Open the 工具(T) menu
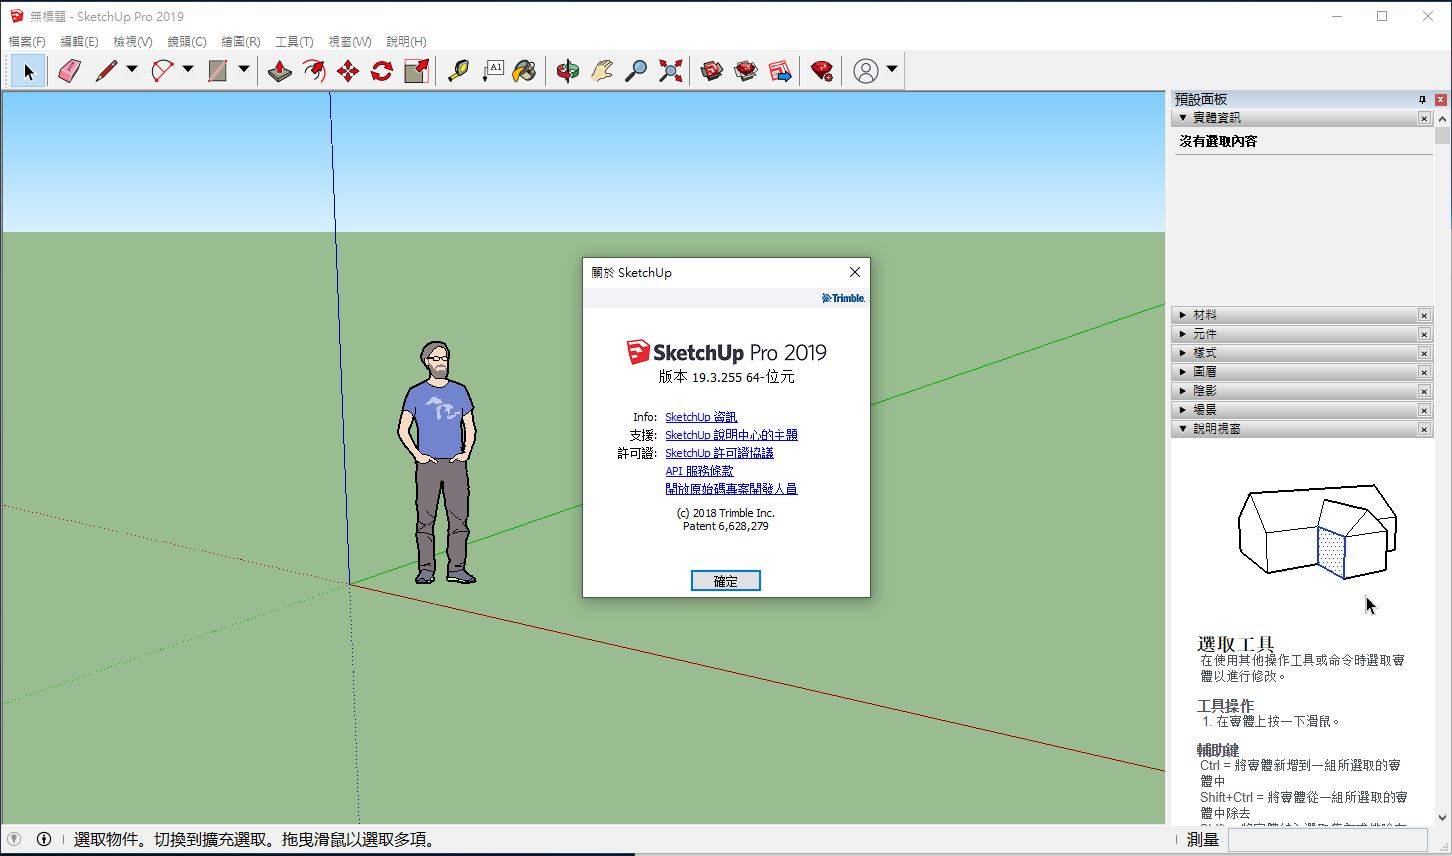The image size is (1452, 856). [x=294, y=41]
